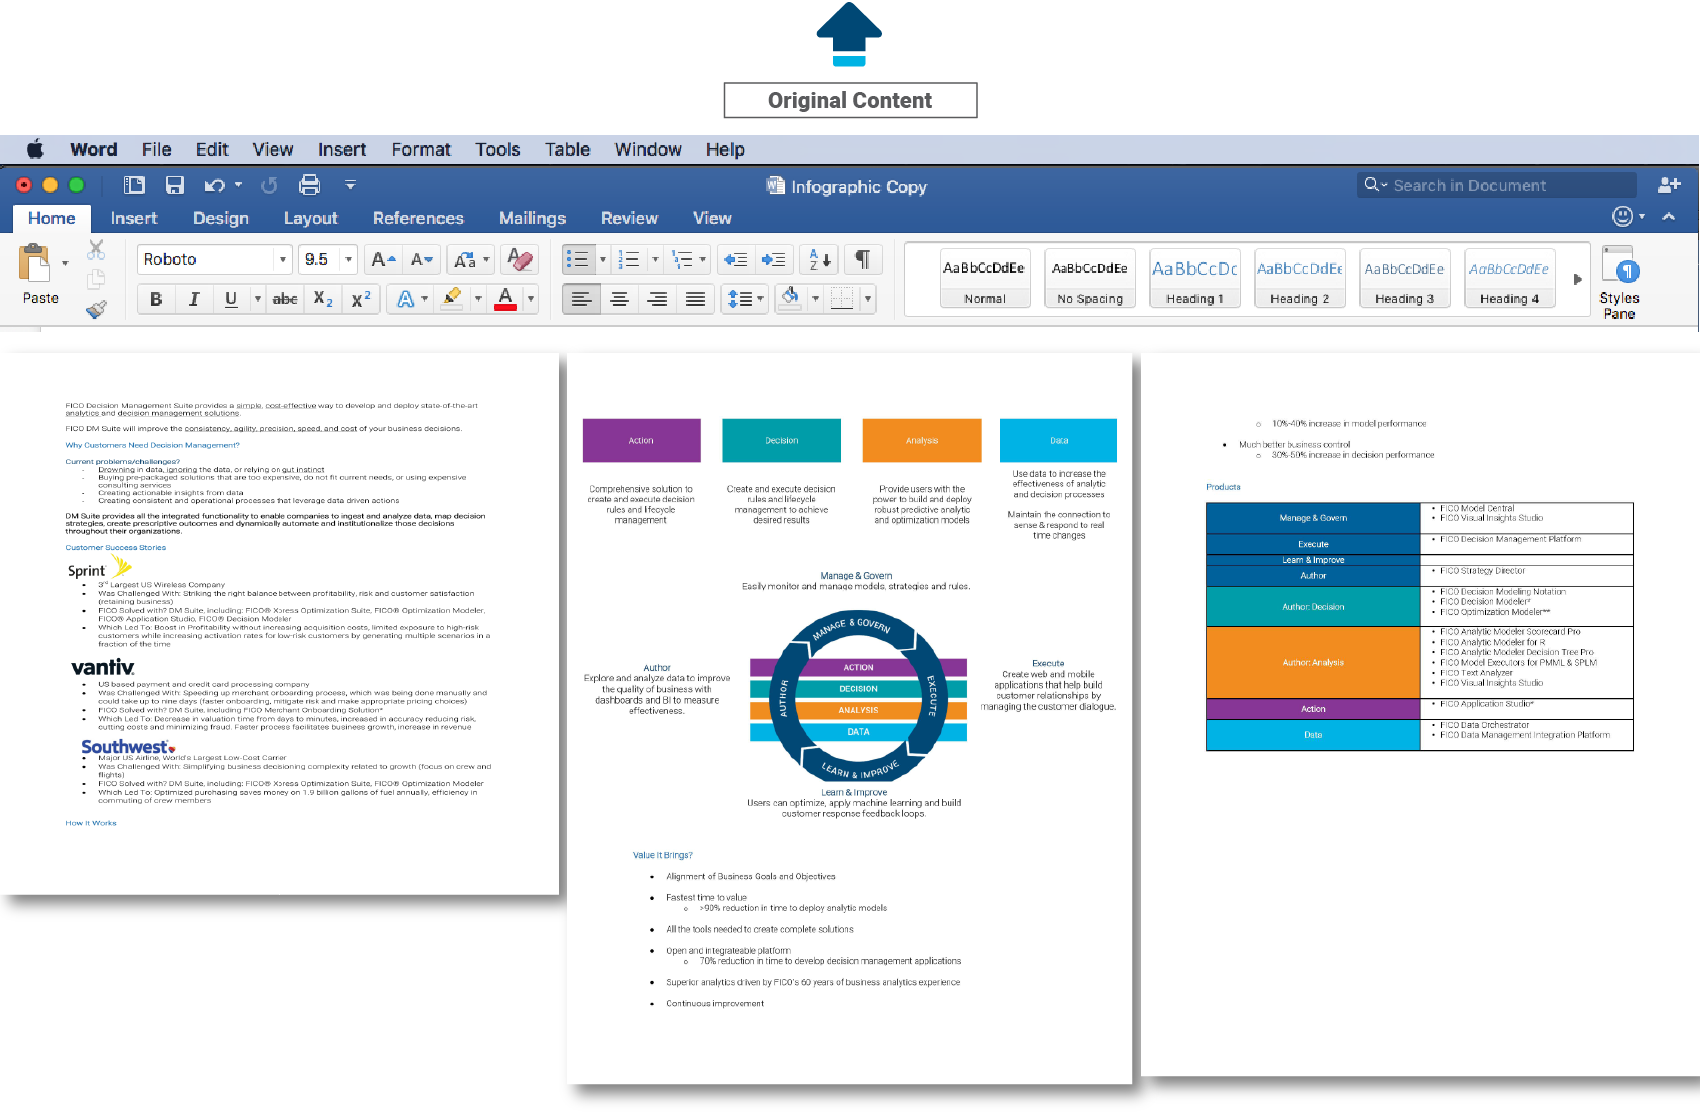Decrease paragraph indent
The width and height of the screenshot is (1700, 1119).
(x=736, y=260)
